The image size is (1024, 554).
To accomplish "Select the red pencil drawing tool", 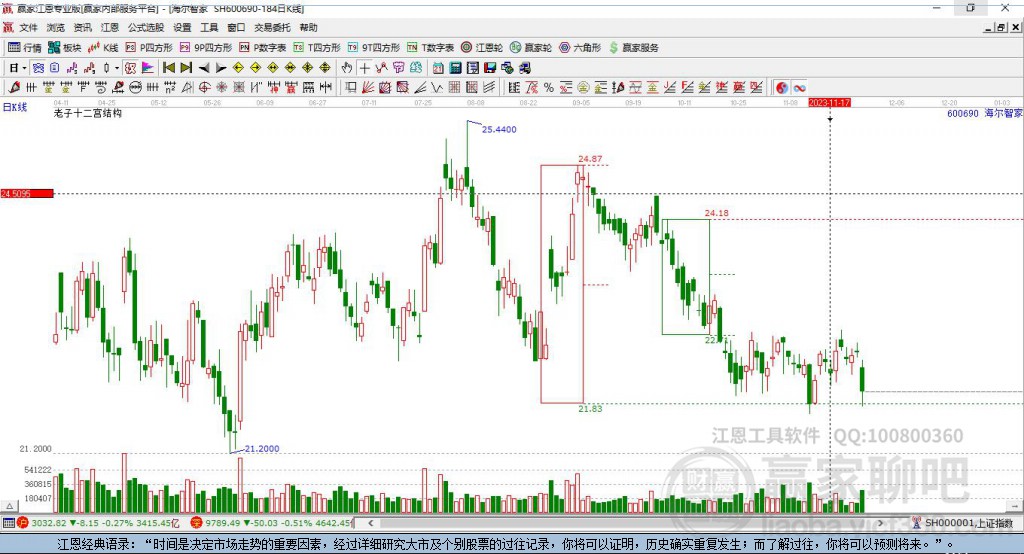I will click(14, 88).
